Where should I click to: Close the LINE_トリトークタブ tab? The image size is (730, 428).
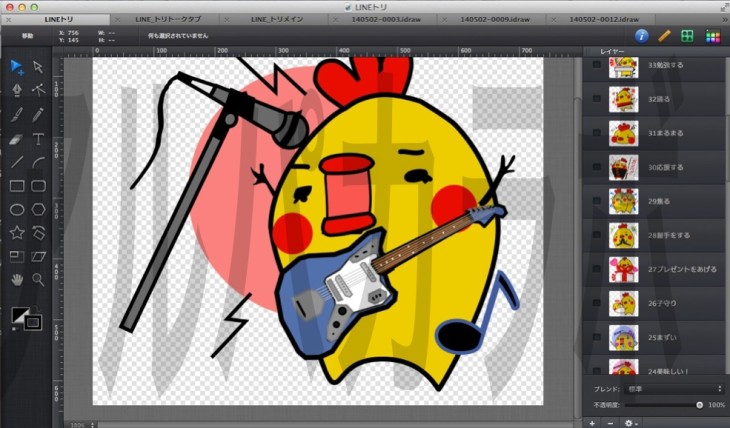[x=117, y=20]
